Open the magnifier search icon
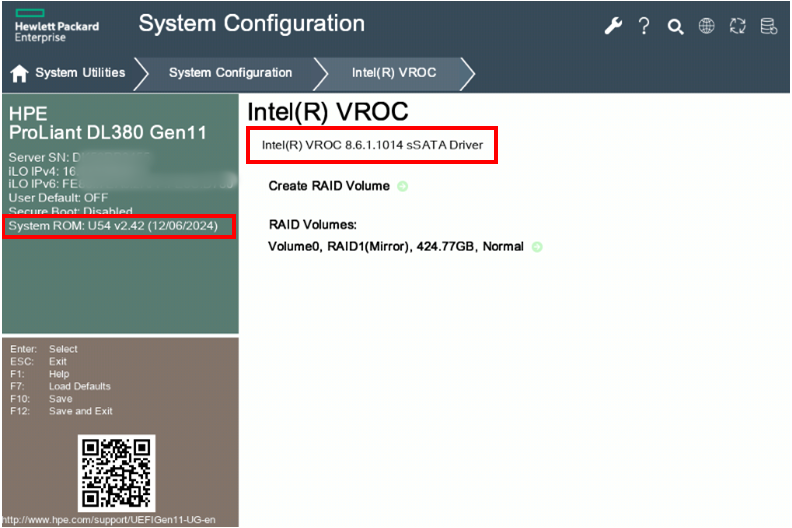Viewport: 792px width, 528px height. [x=675, y=26]
